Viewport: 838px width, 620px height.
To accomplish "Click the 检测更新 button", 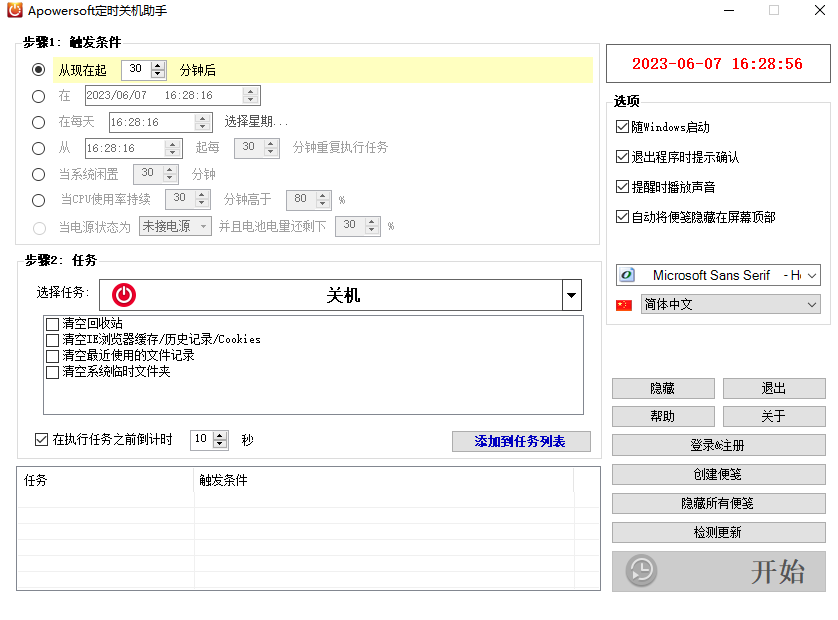I will (718, 532).
